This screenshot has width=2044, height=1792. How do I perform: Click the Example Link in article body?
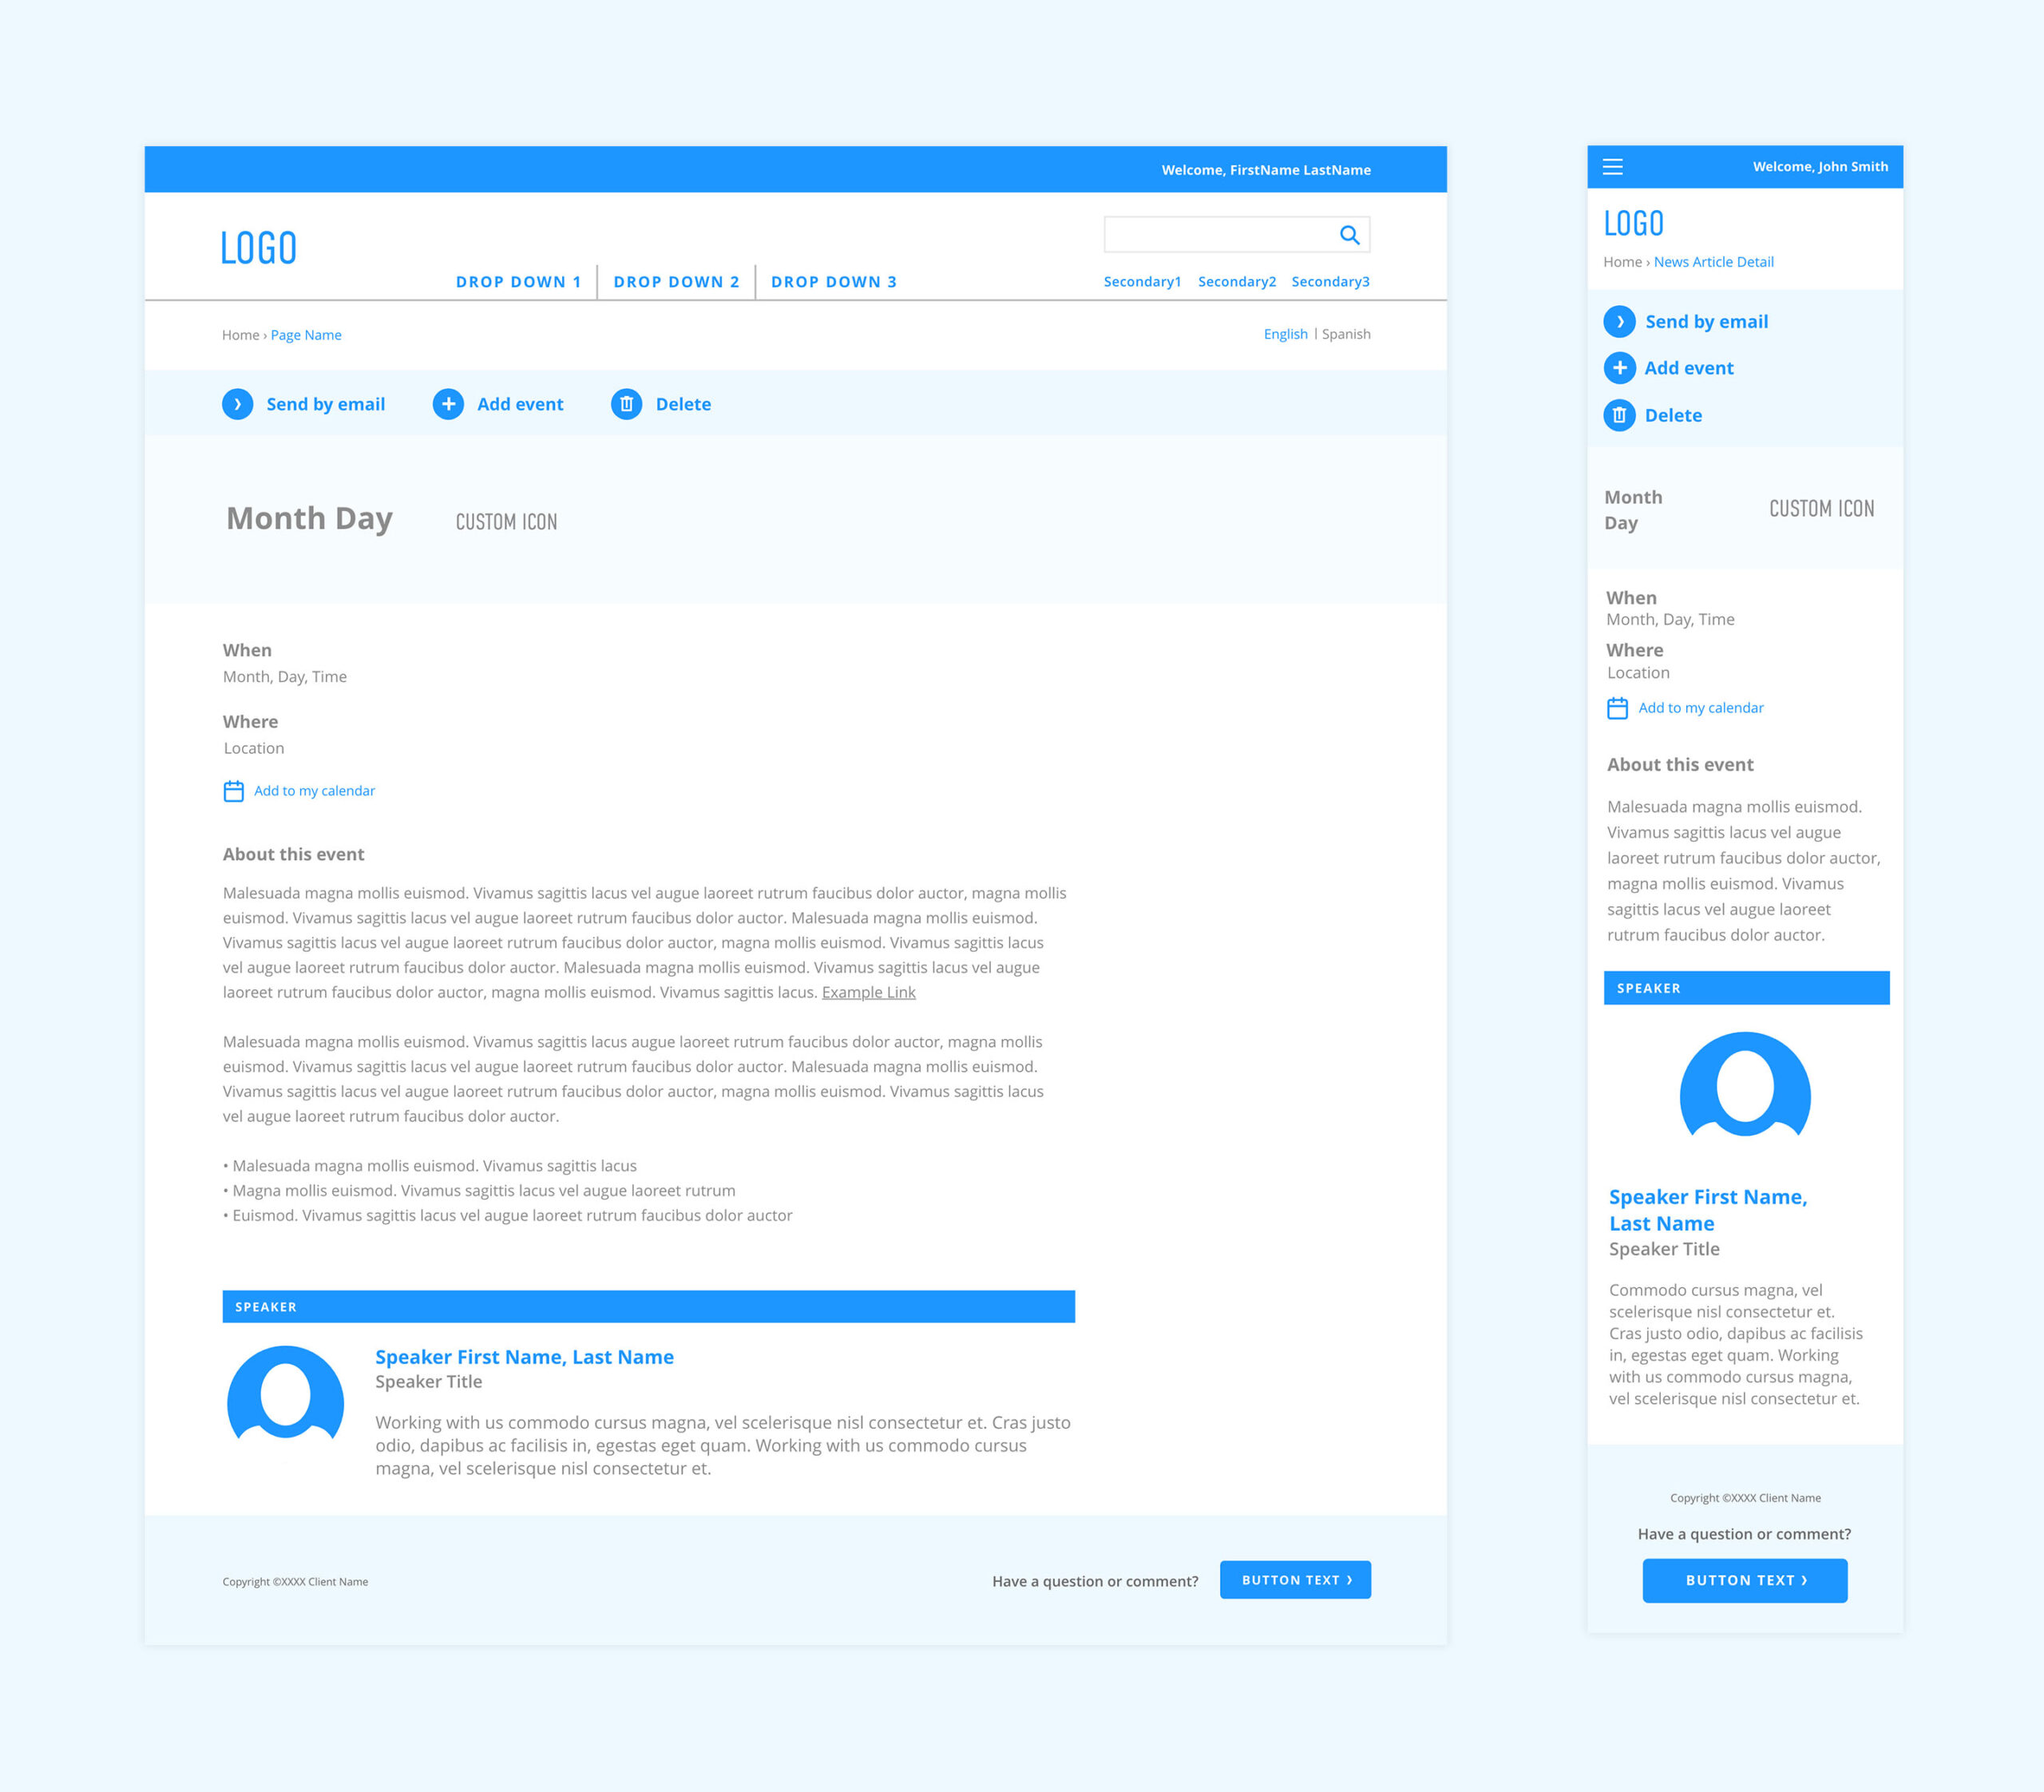869,994
